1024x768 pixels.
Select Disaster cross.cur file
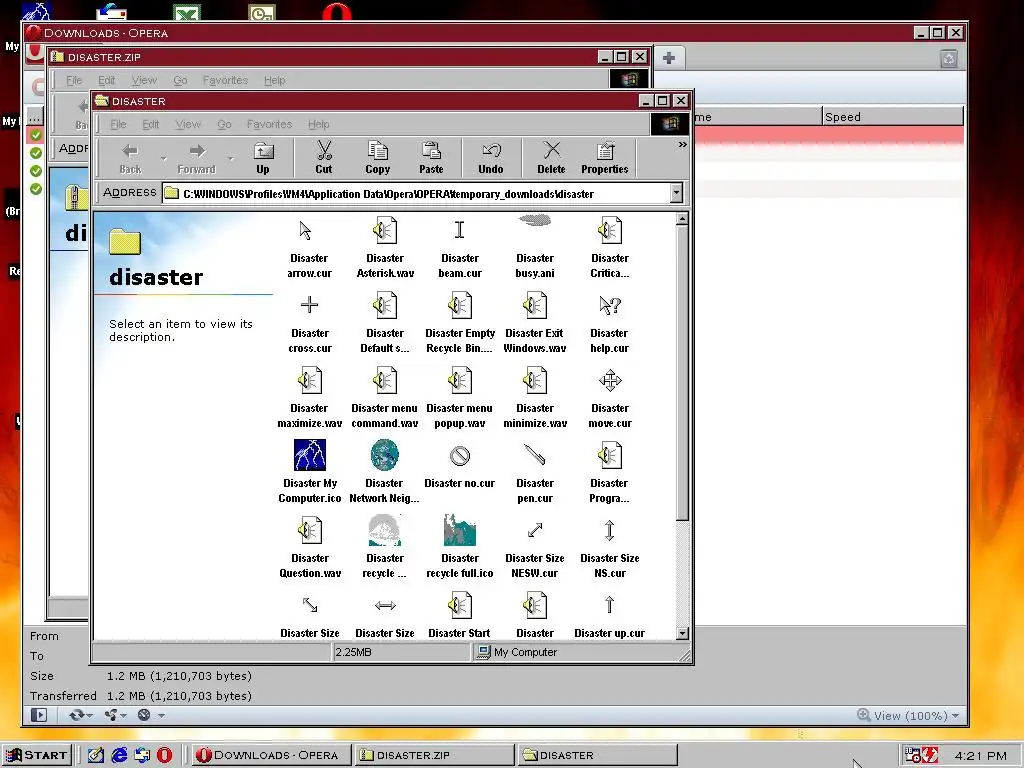310,323
